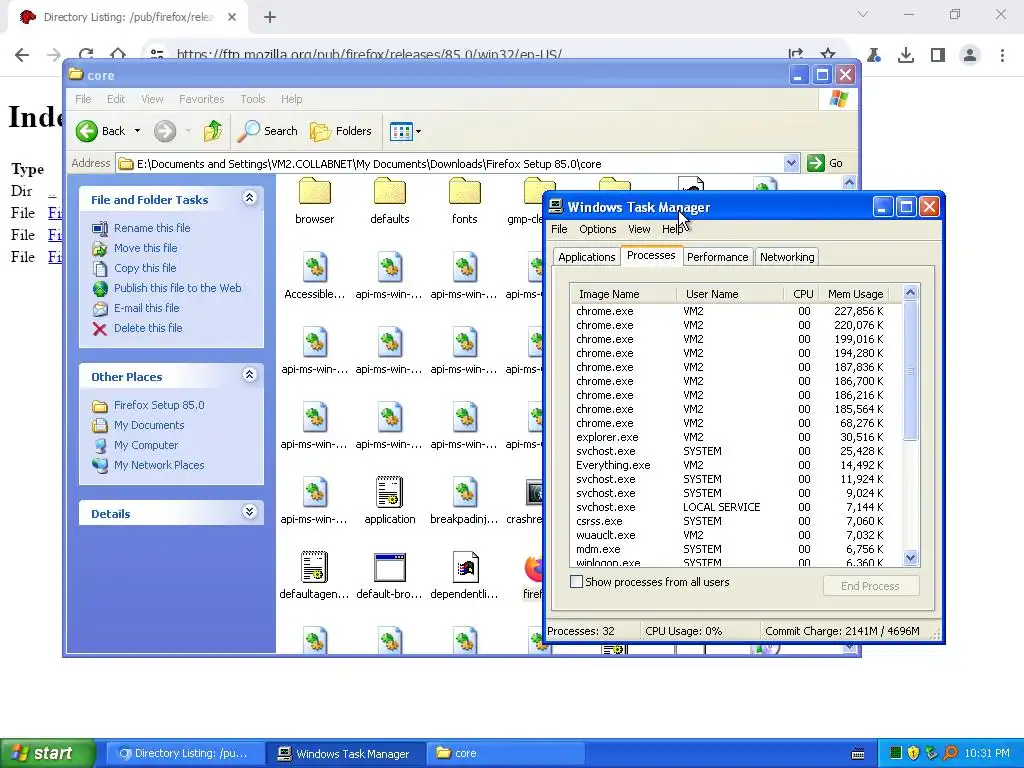Viewport: 1024px width, 768px height.
Task: Switch to the Applications tab
Action: coord(586,257)
